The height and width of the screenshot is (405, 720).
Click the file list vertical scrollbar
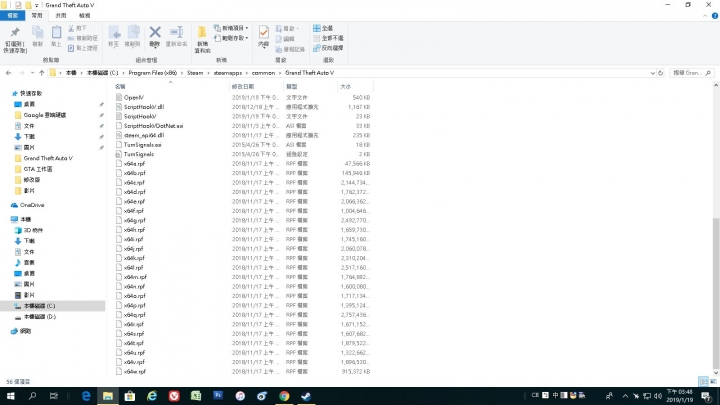point(716,292)
